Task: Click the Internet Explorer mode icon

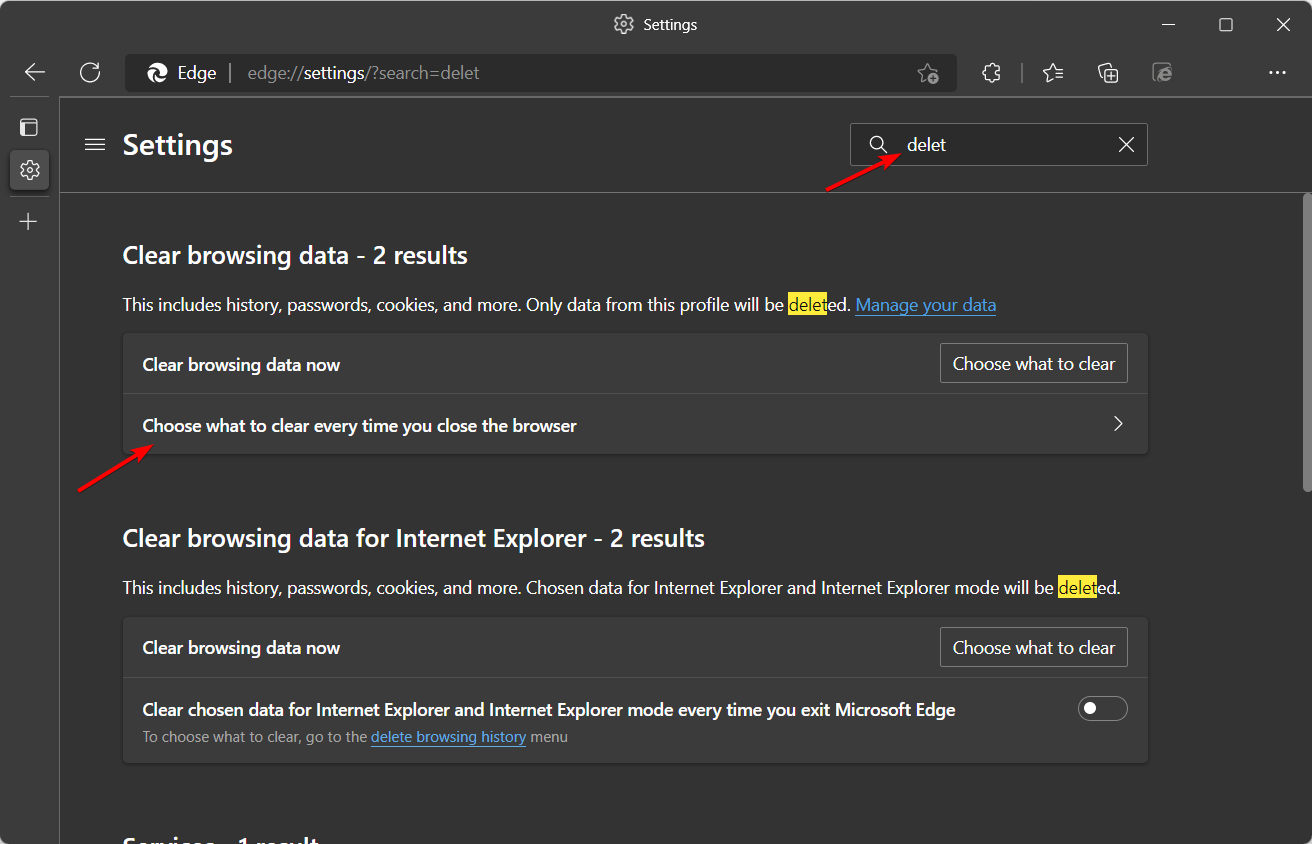Action: tap(1162, 72)
